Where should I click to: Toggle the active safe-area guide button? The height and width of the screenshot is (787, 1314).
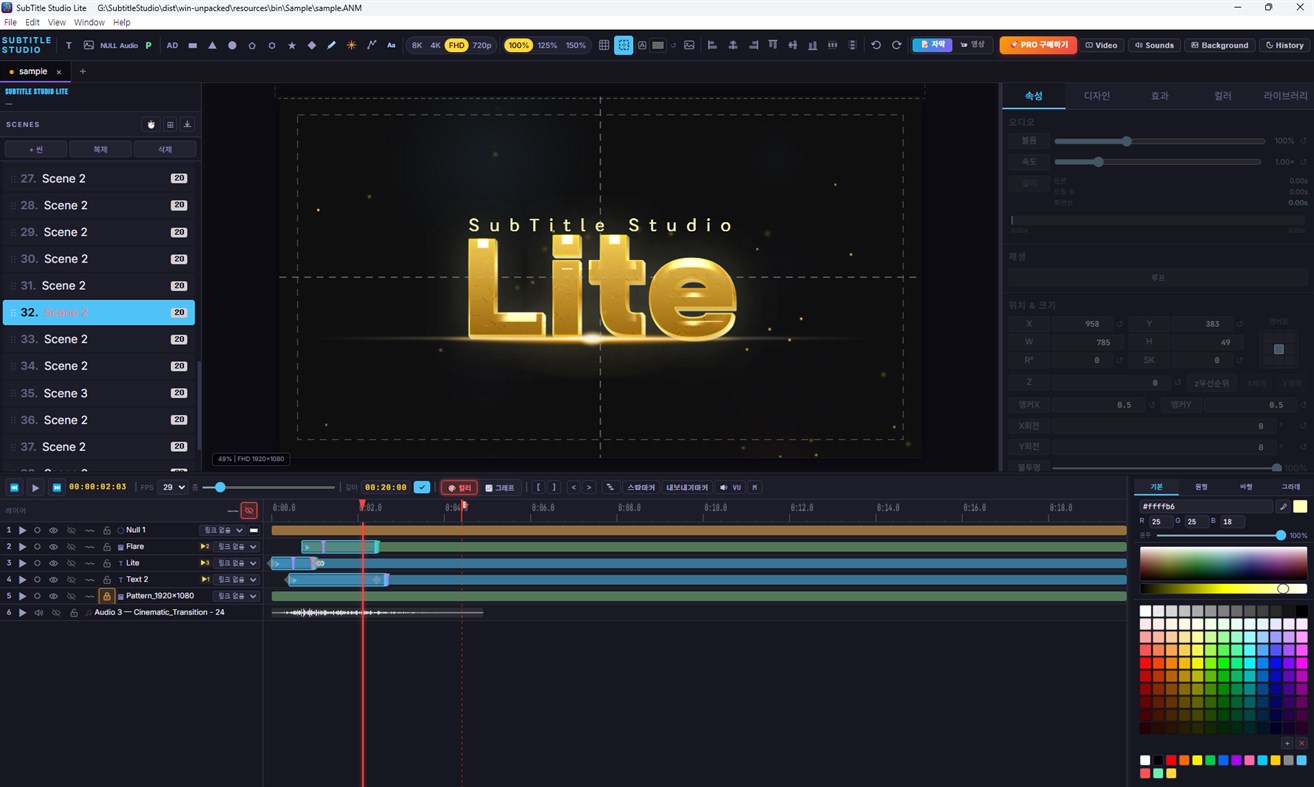[x=624, y=45]
